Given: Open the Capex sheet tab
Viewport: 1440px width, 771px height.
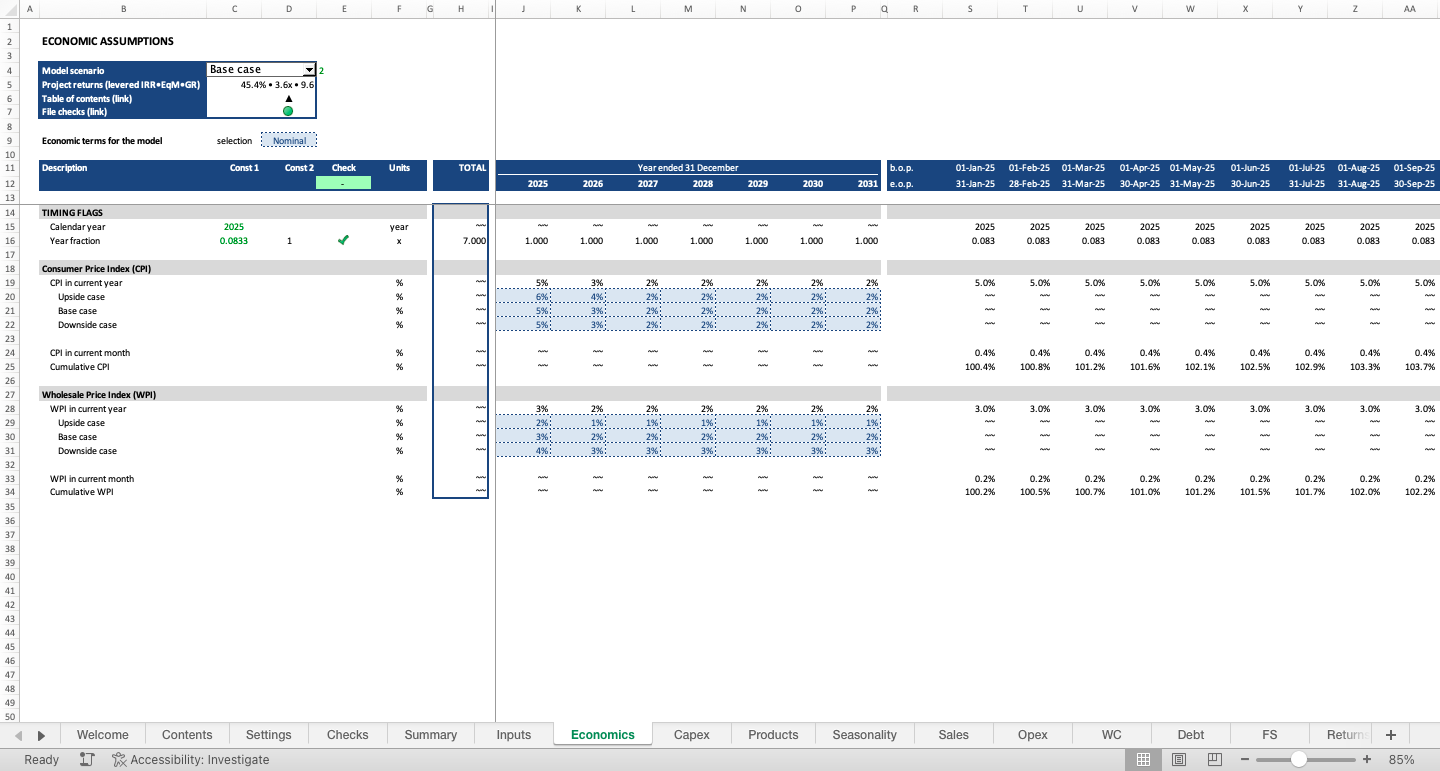Looking at the screenshot, I should (692, 734).
